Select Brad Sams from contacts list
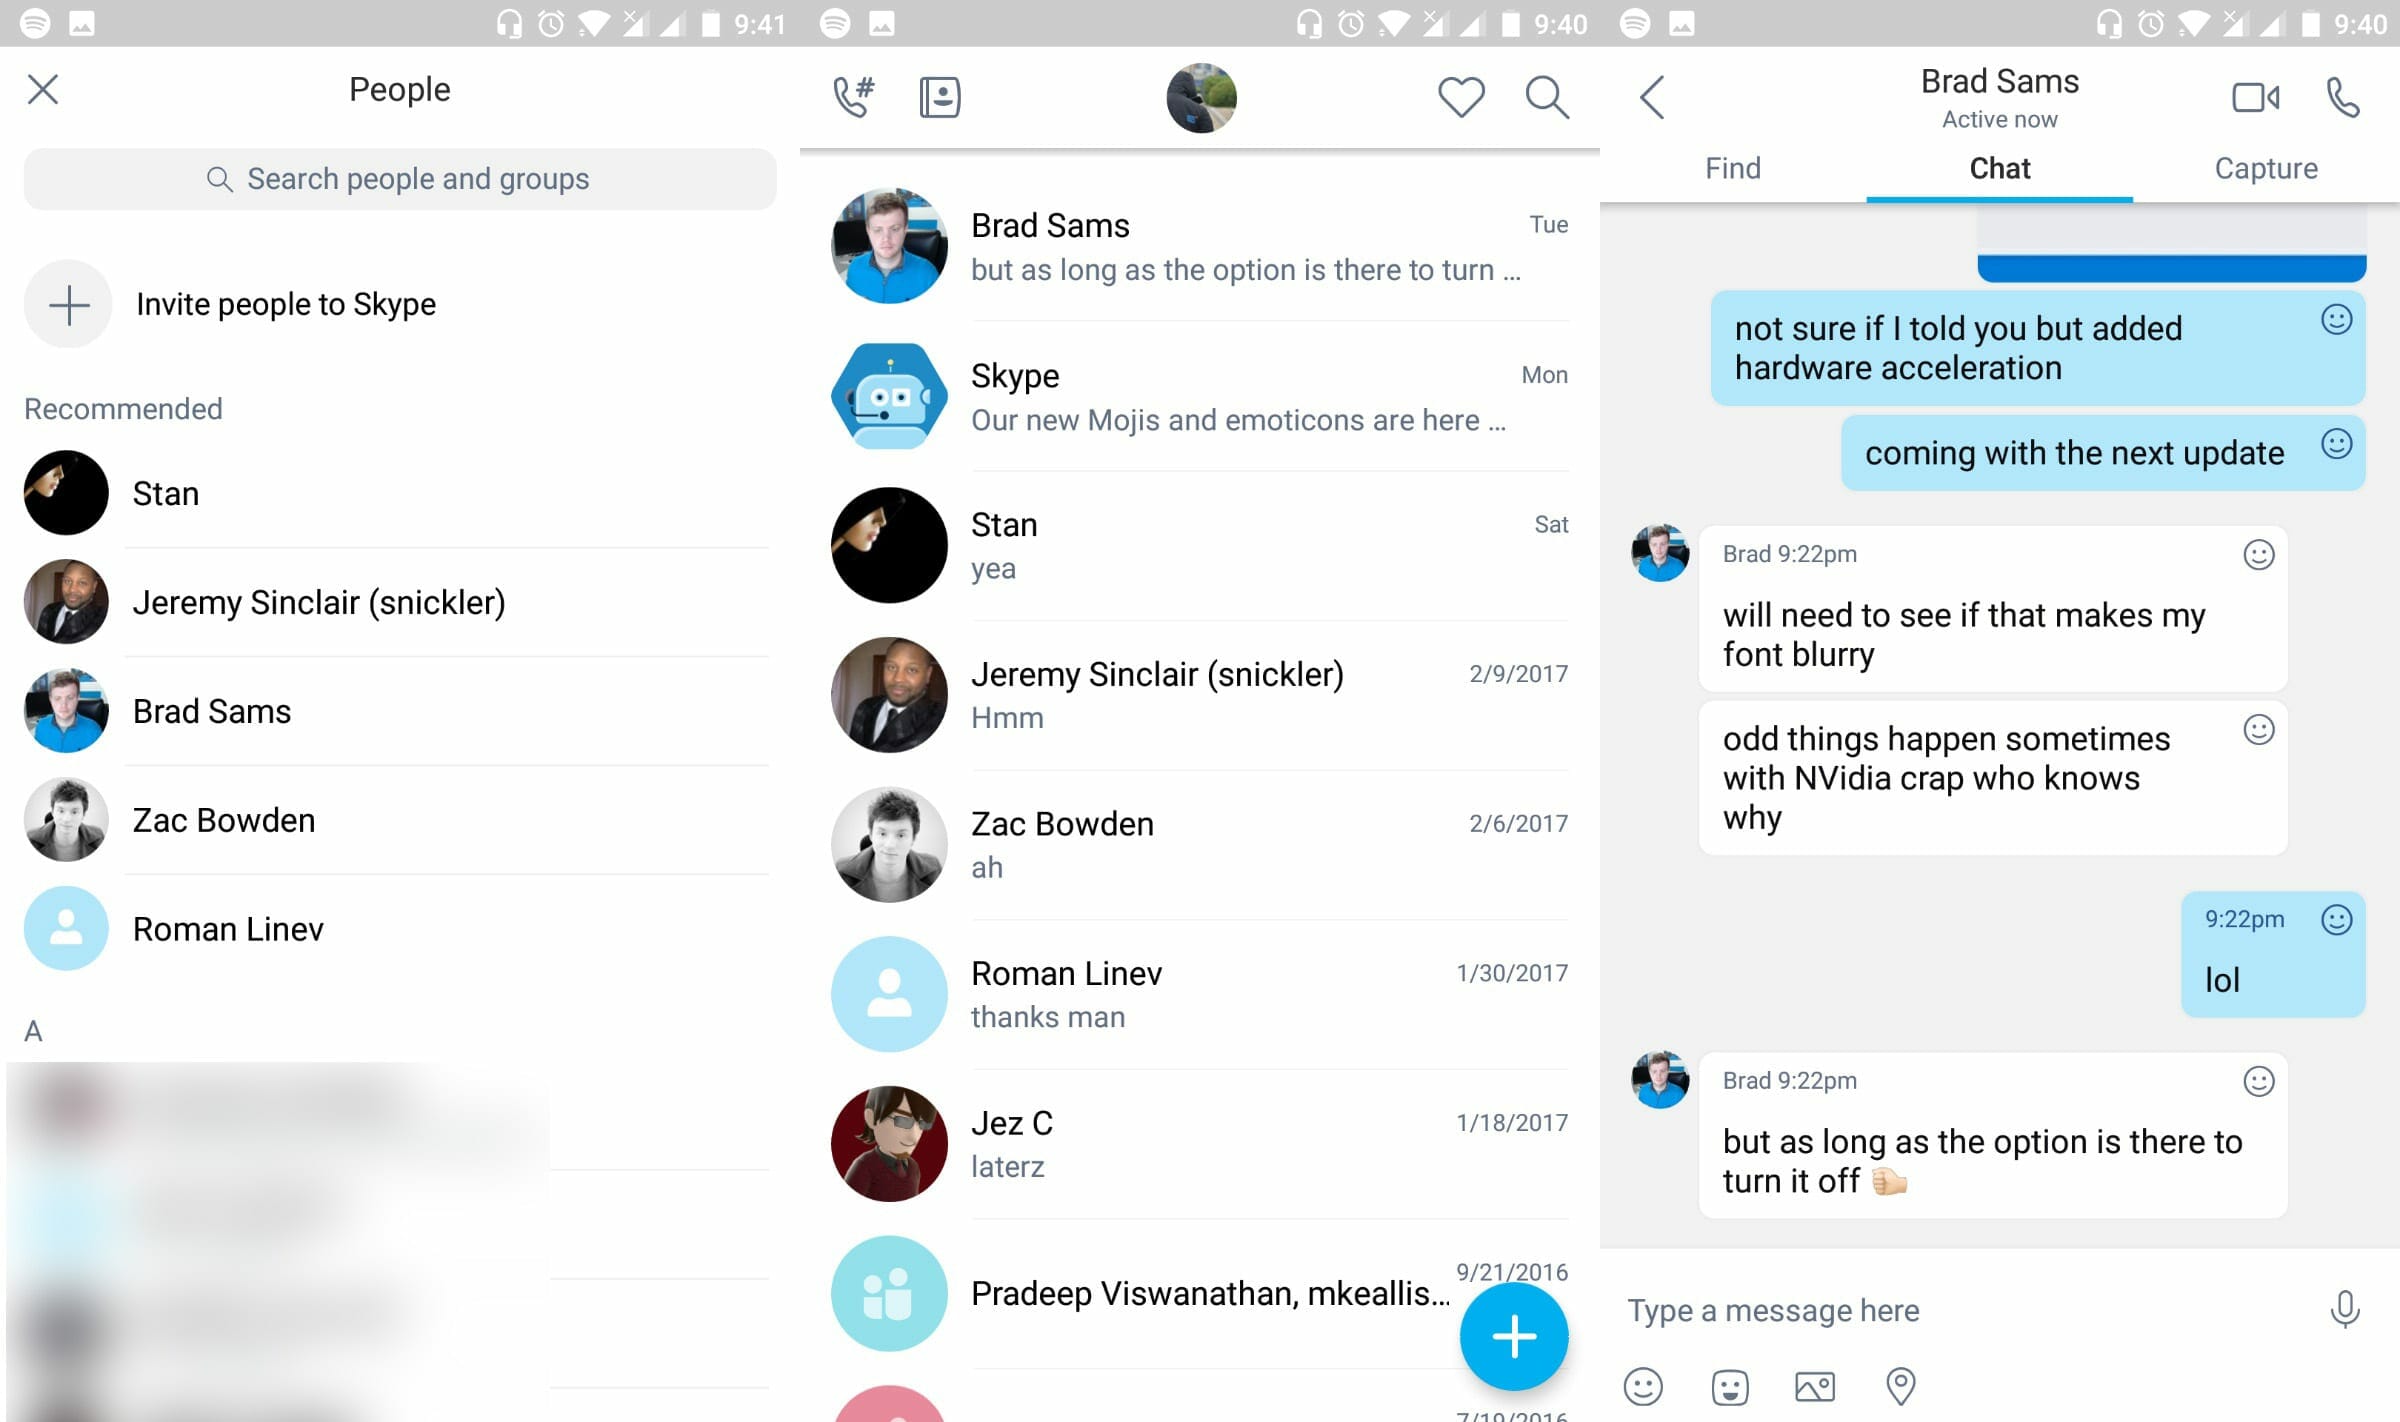 [212, 709]
